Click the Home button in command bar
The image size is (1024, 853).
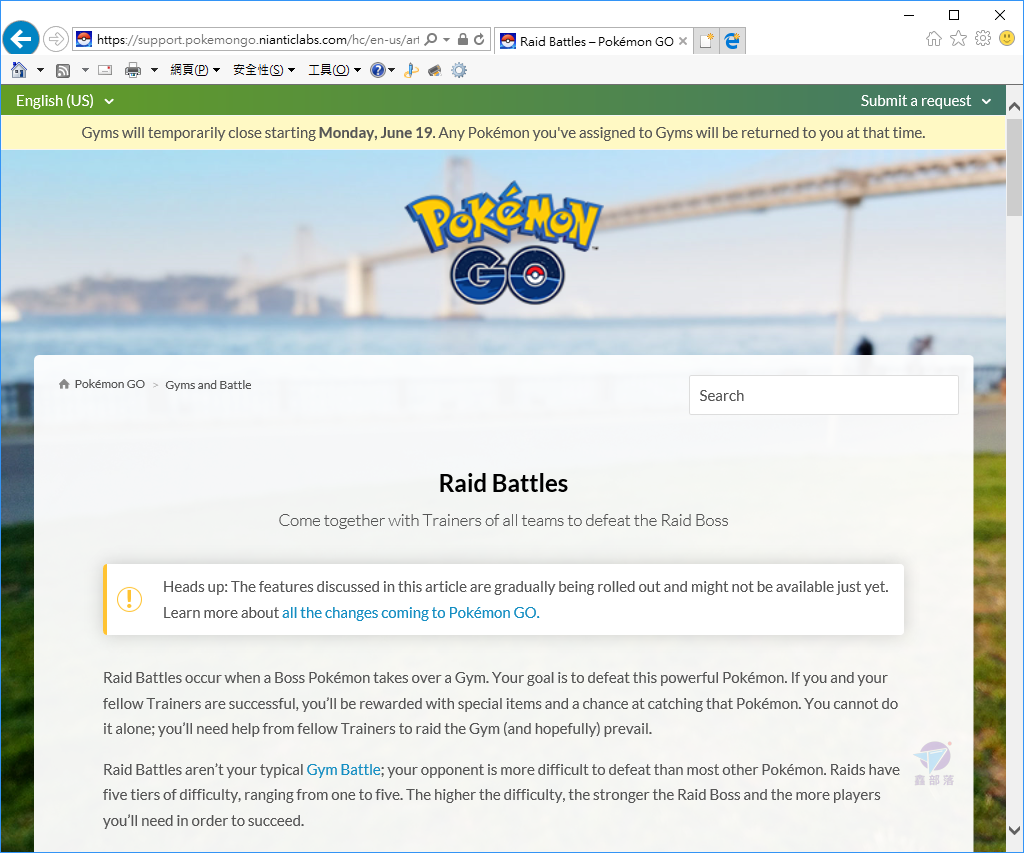20,70
